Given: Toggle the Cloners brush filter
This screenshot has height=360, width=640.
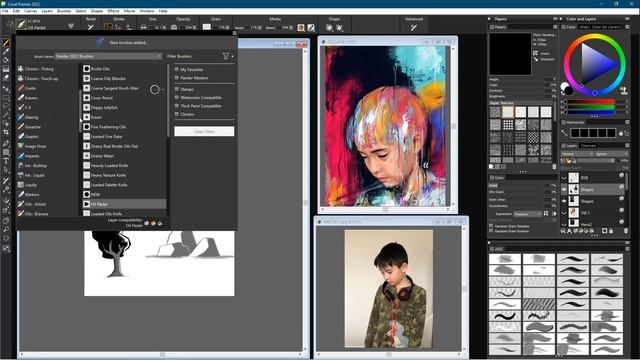Looking at the screenshot, I should coord(177,114).
